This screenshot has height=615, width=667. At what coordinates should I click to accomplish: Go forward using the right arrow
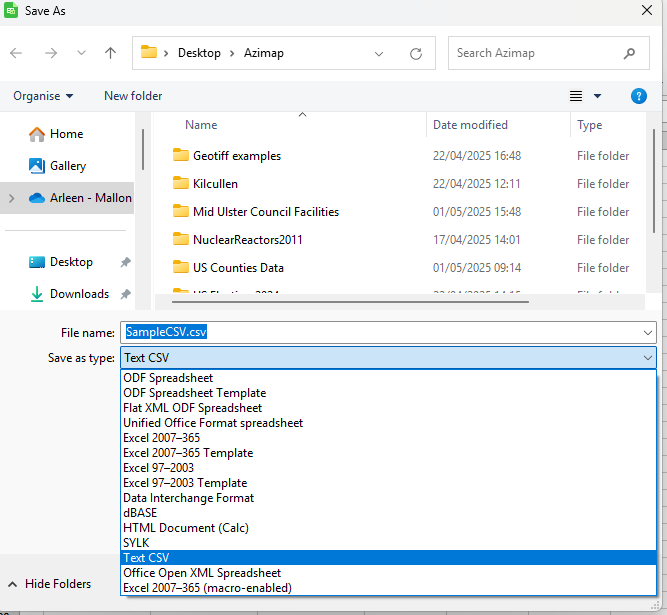pyautogui.click(x=51, y=53)
